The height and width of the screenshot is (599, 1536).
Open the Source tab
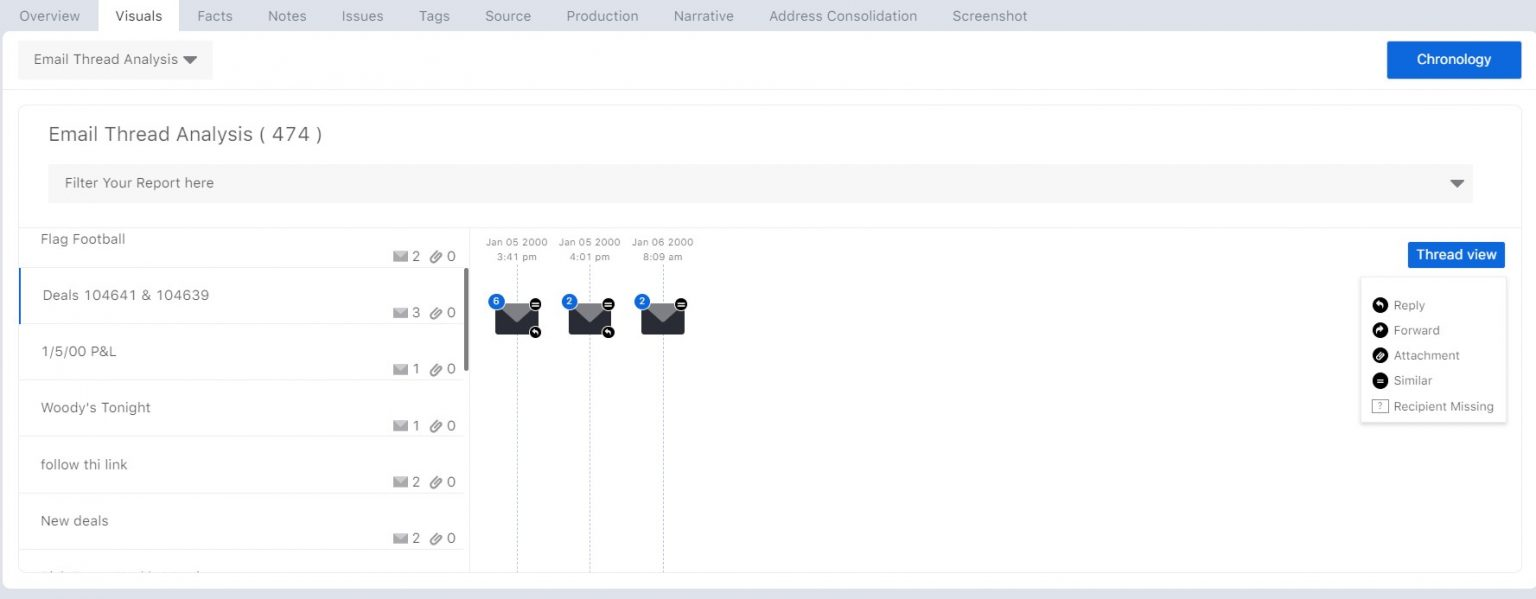tap(508, 16)
